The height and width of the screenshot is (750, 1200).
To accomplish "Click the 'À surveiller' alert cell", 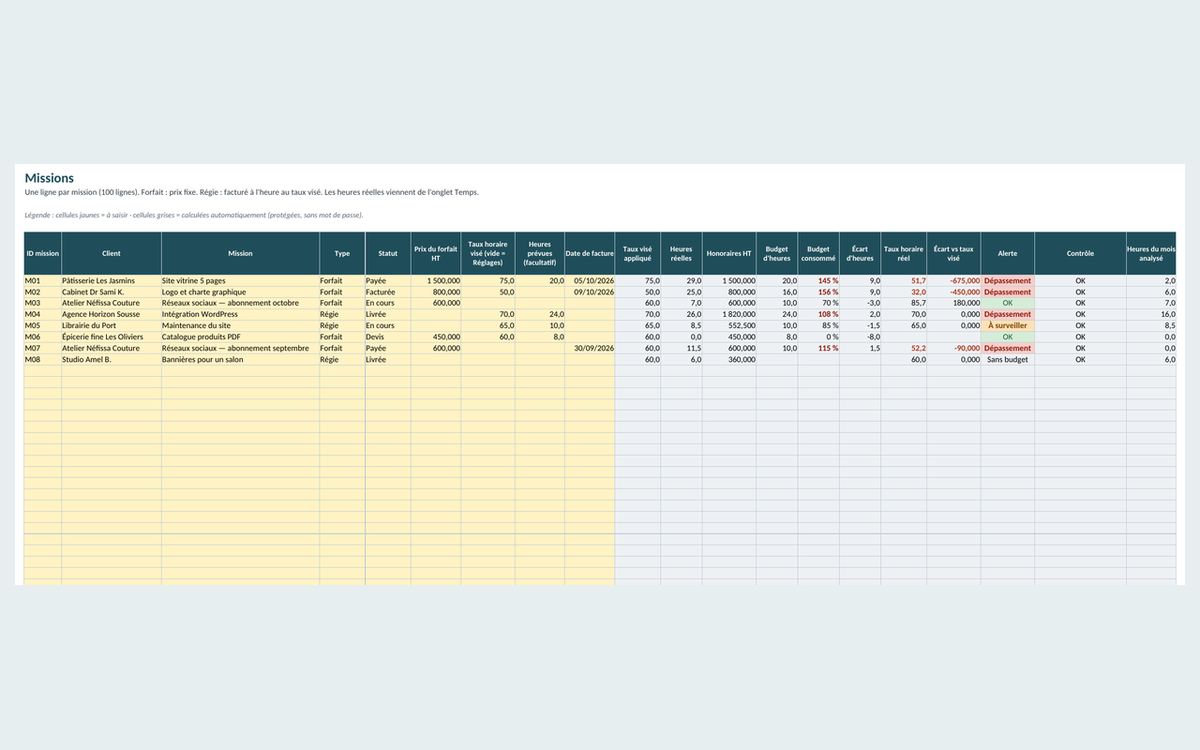I will (1008, 325).
